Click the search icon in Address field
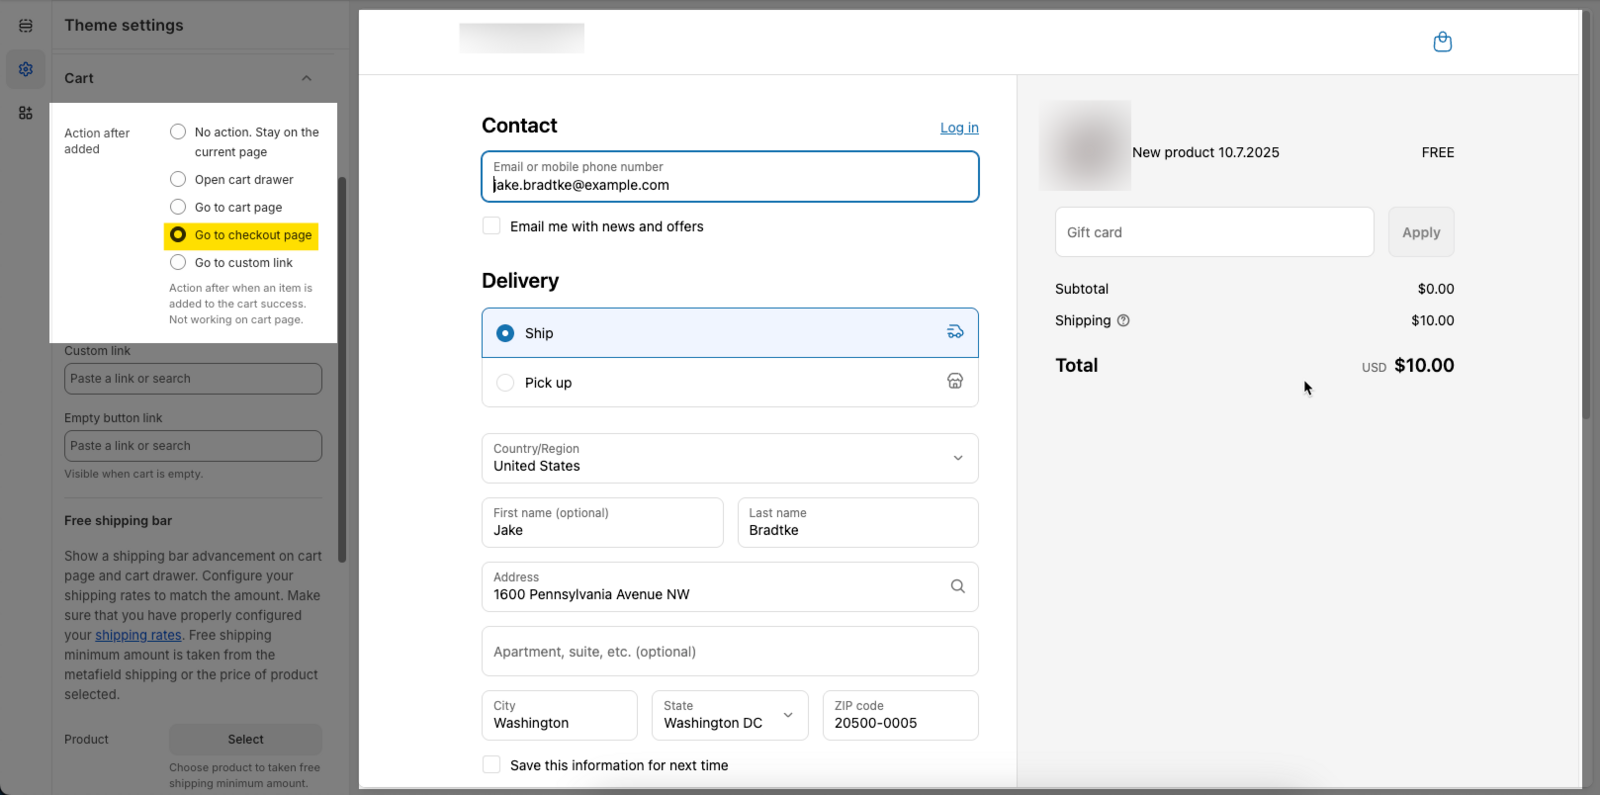 pos(957,587)
